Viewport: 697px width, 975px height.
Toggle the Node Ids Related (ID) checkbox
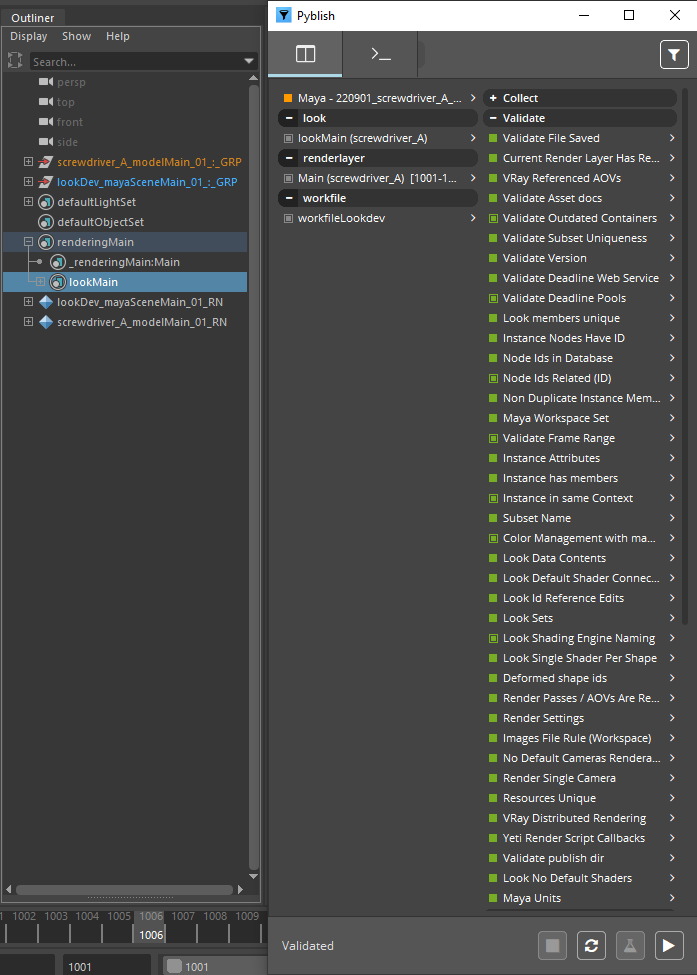(x=493, y=378)
